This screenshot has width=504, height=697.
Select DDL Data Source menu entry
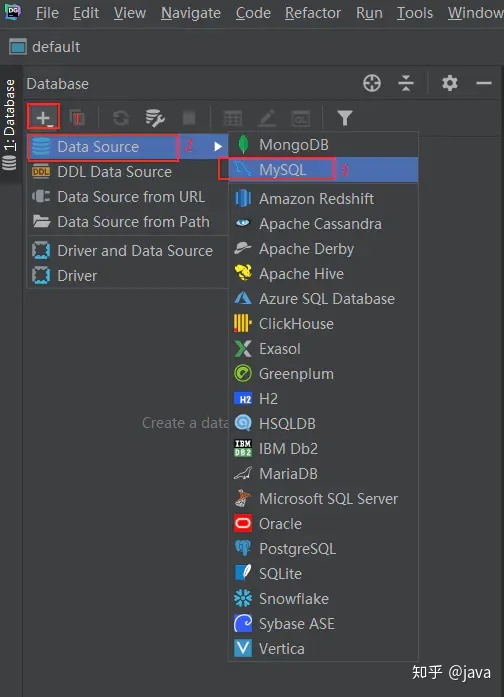pyautogui.click(x=128, y=172)
